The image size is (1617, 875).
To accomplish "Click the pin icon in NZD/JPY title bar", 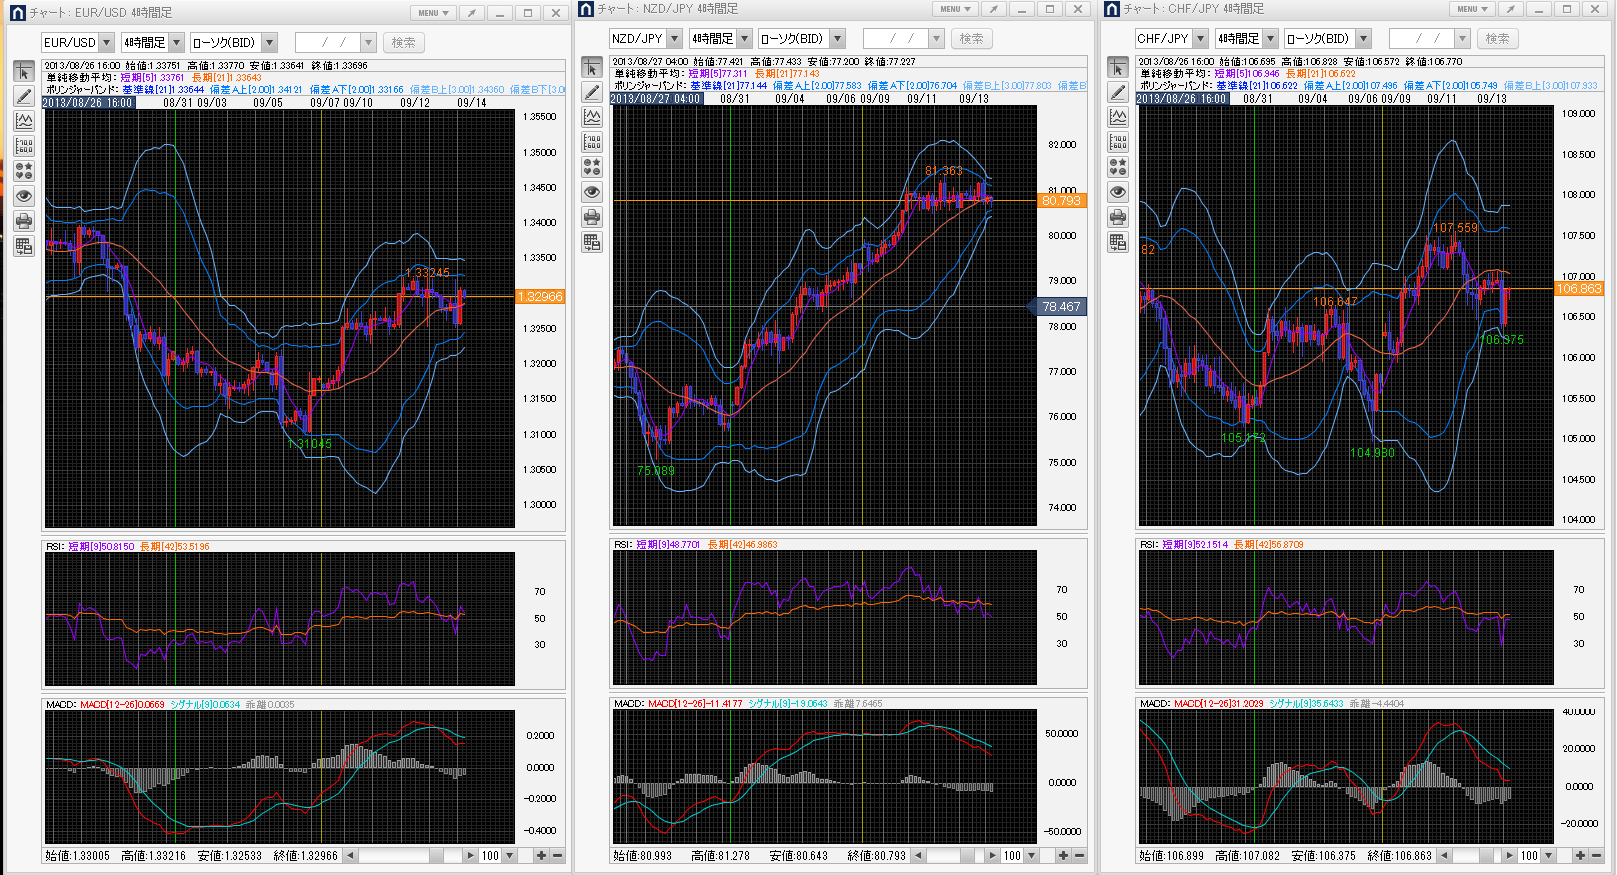I will point(993,9).
